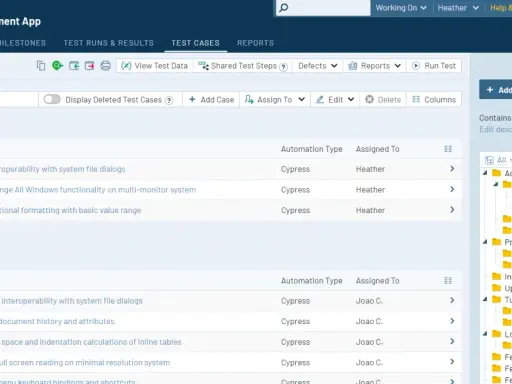Click the Add Case button

point(211,99)
